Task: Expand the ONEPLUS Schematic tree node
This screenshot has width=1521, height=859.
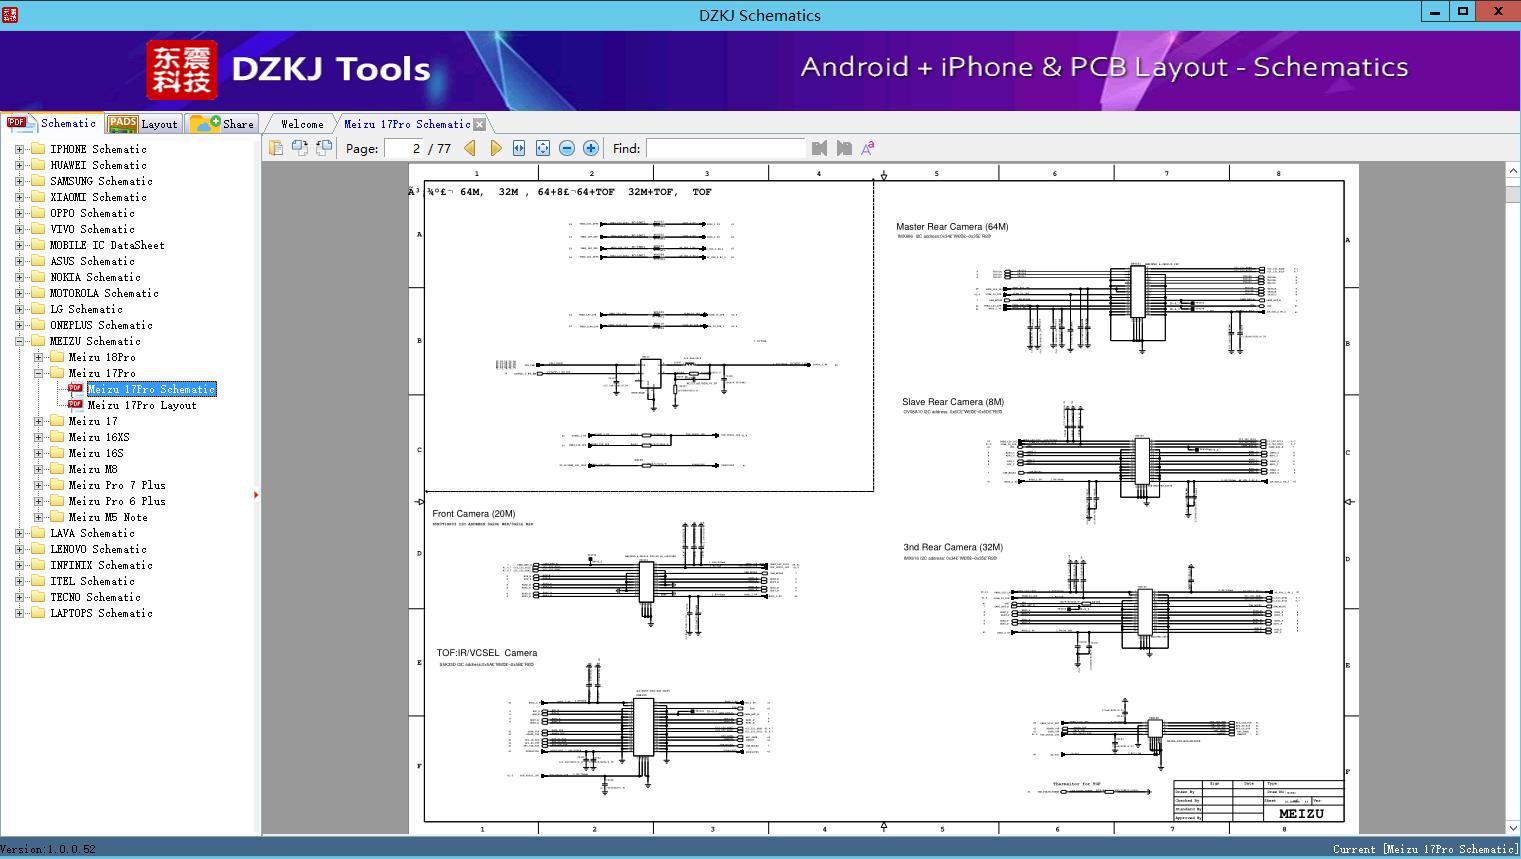Action: 19,325
